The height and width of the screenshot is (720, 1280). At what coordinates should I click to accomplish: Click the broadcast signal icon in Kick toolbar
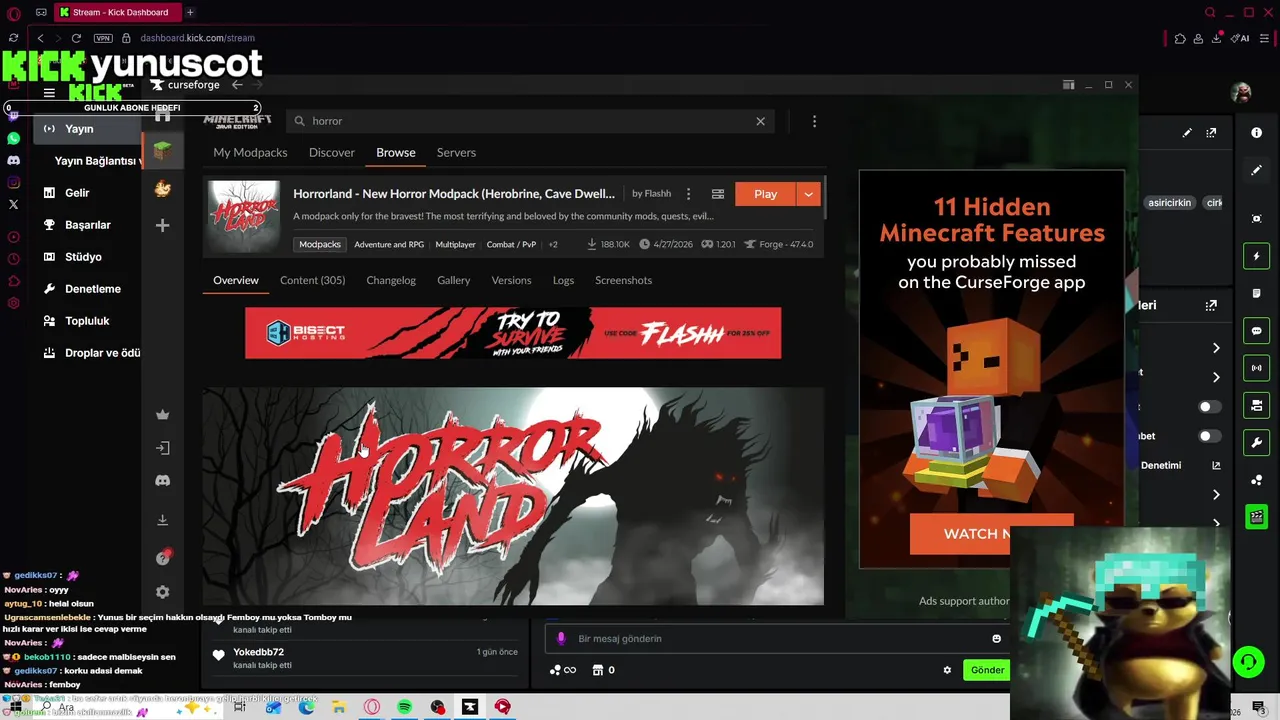(1256, 368)
